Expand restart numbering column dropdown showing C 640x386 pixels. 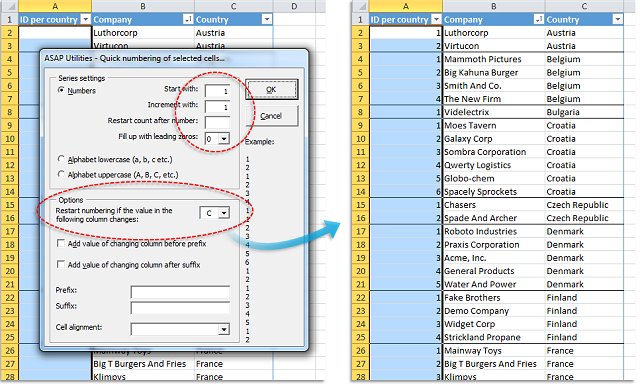[224, 213]
